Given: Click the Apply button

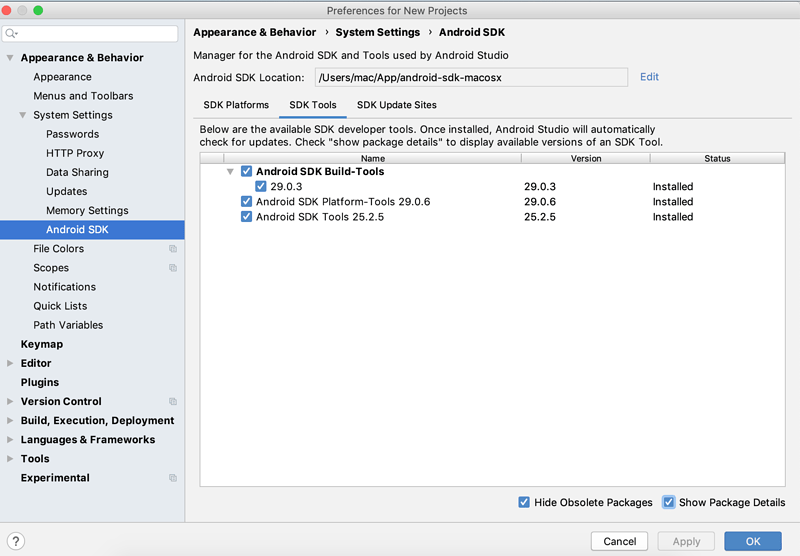Looking at the screenshot, I should click(686, 541).
